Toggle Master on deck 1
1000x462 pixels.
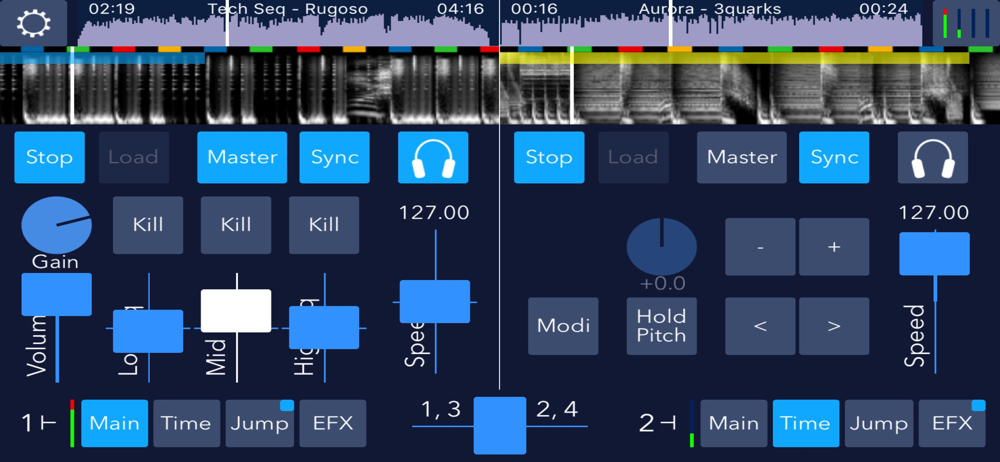[242, 158]
